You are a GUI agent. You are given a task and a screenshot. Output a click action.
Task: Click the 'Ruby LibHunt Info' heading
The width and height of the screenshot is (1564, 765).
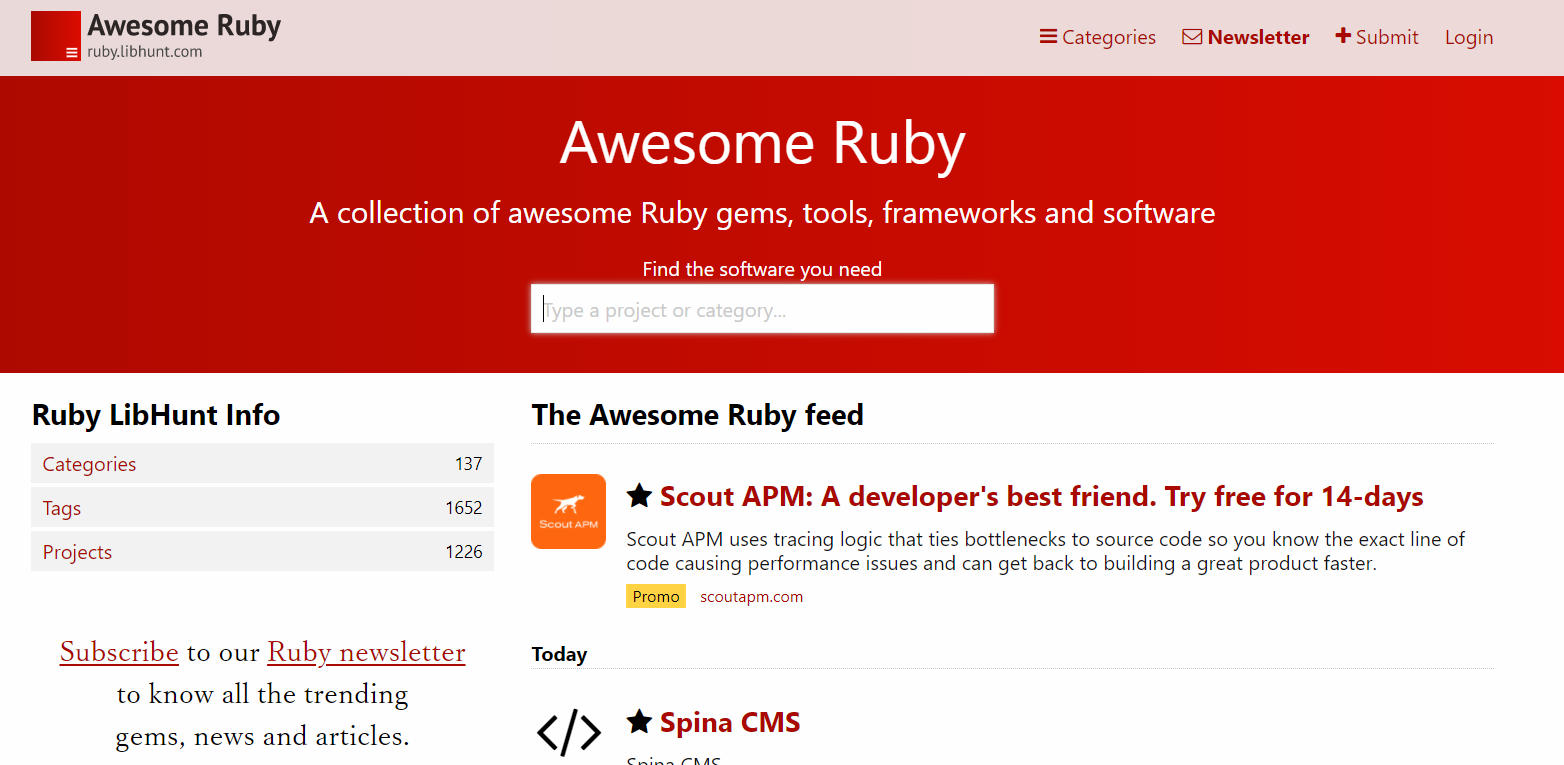pyautogui.click(x=156, y=415)
